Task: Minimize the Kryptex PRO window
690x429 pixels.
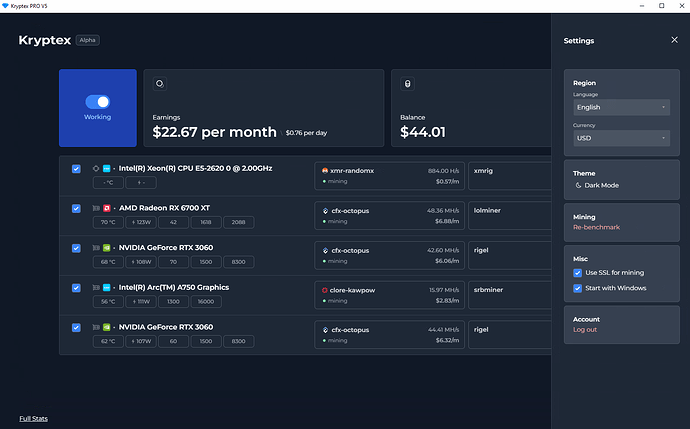Action: click(x=642, y=6)
